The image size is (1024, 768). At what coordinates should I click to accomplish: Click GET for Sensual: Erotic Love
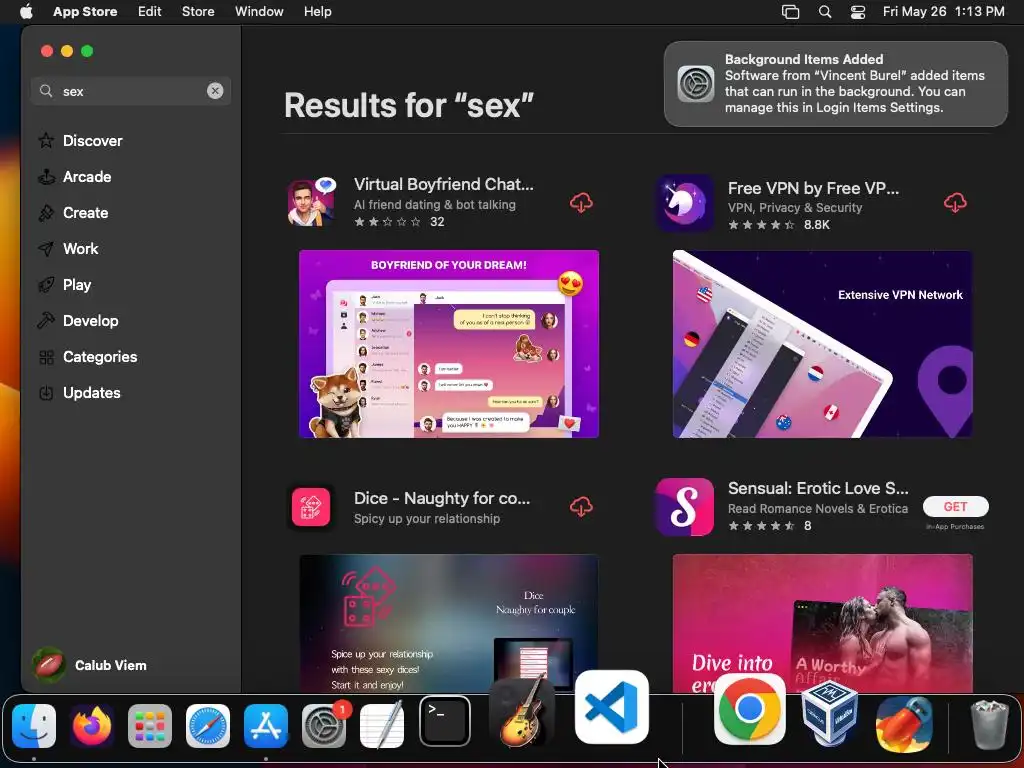(x=955, y=507)
